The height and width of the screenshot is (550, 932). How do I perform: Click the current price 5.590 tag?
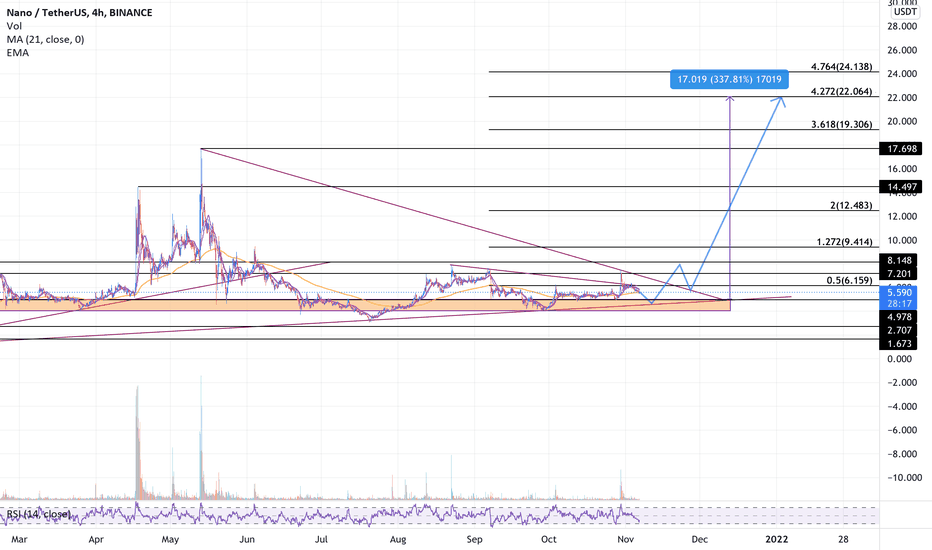pos(899,293)
